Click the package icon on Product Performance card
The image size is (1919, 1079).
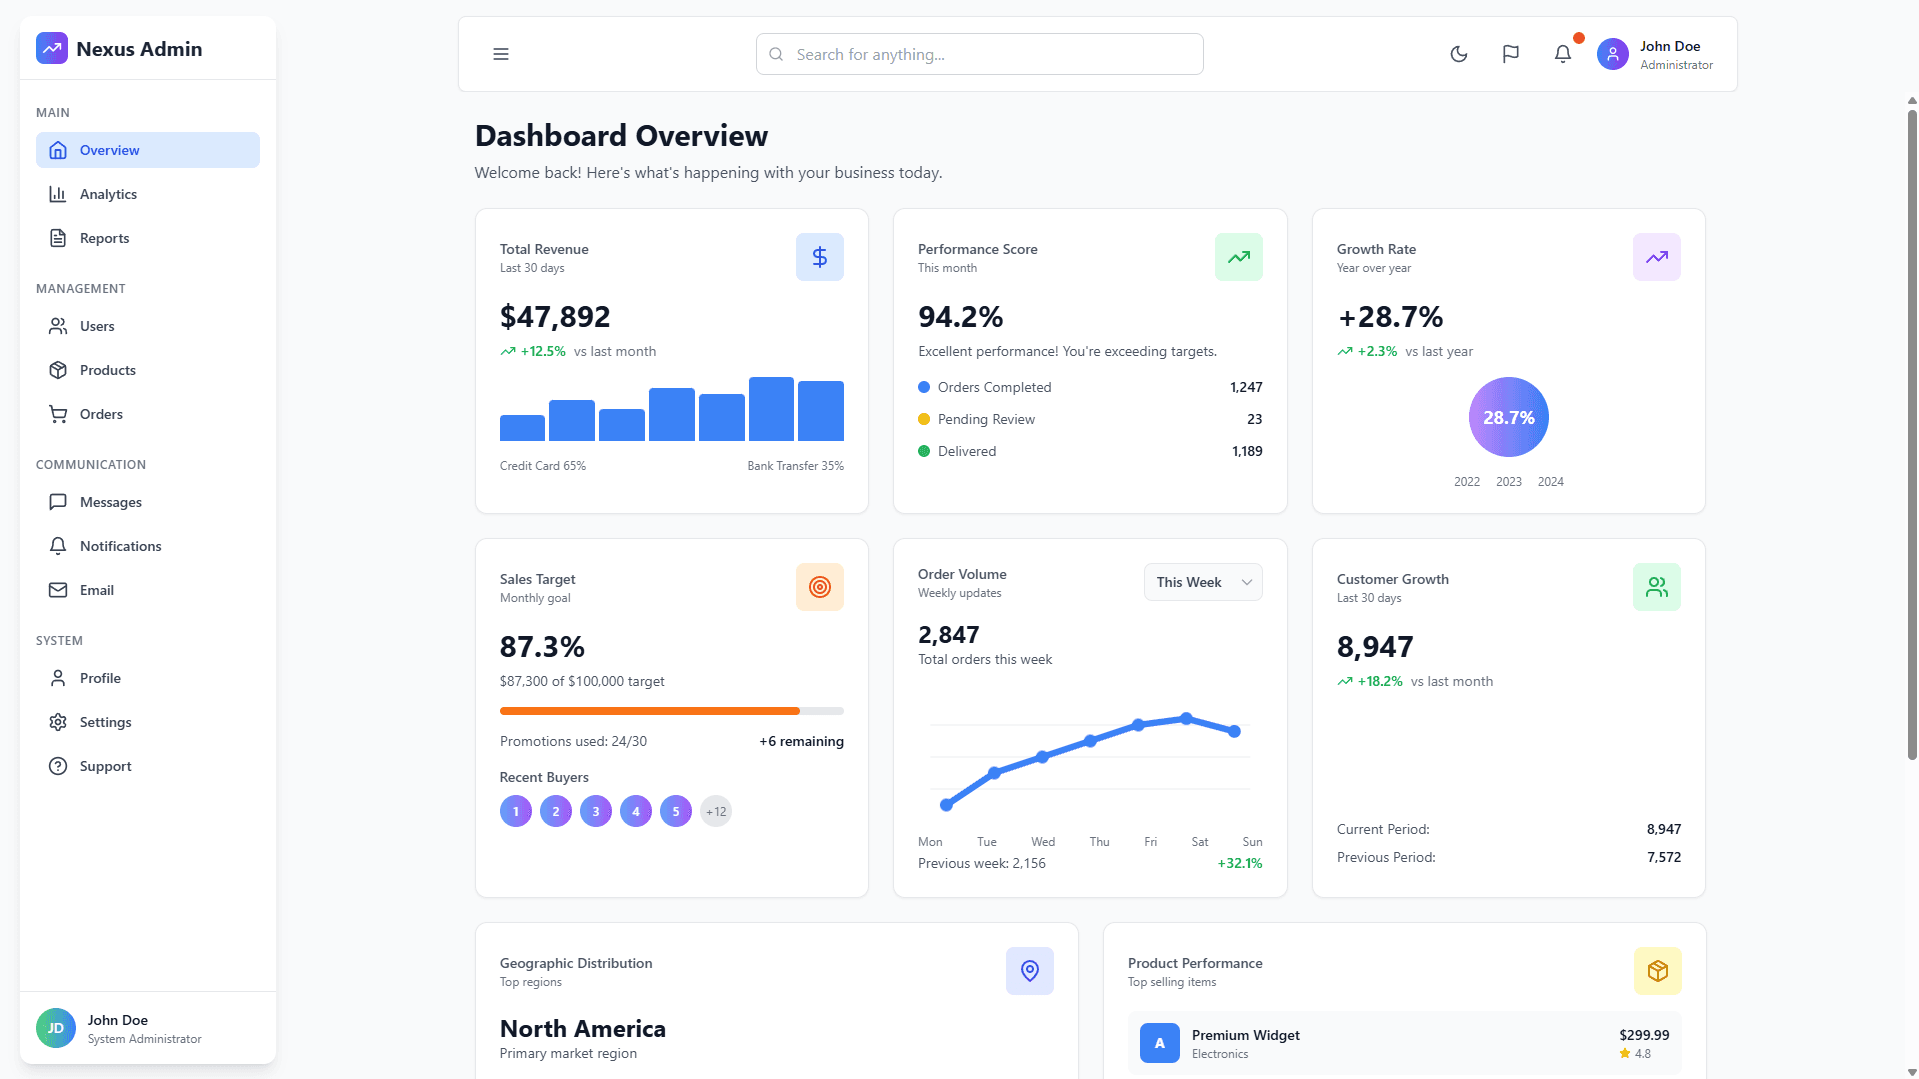tap(1657, 970)
